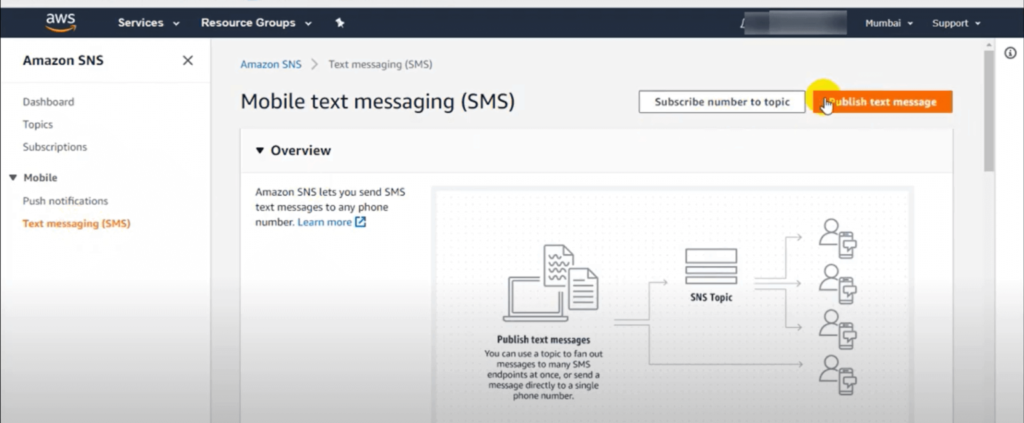Open Push notifications page
Viewport: 1024px width, 423px height.
pos(65,201)
